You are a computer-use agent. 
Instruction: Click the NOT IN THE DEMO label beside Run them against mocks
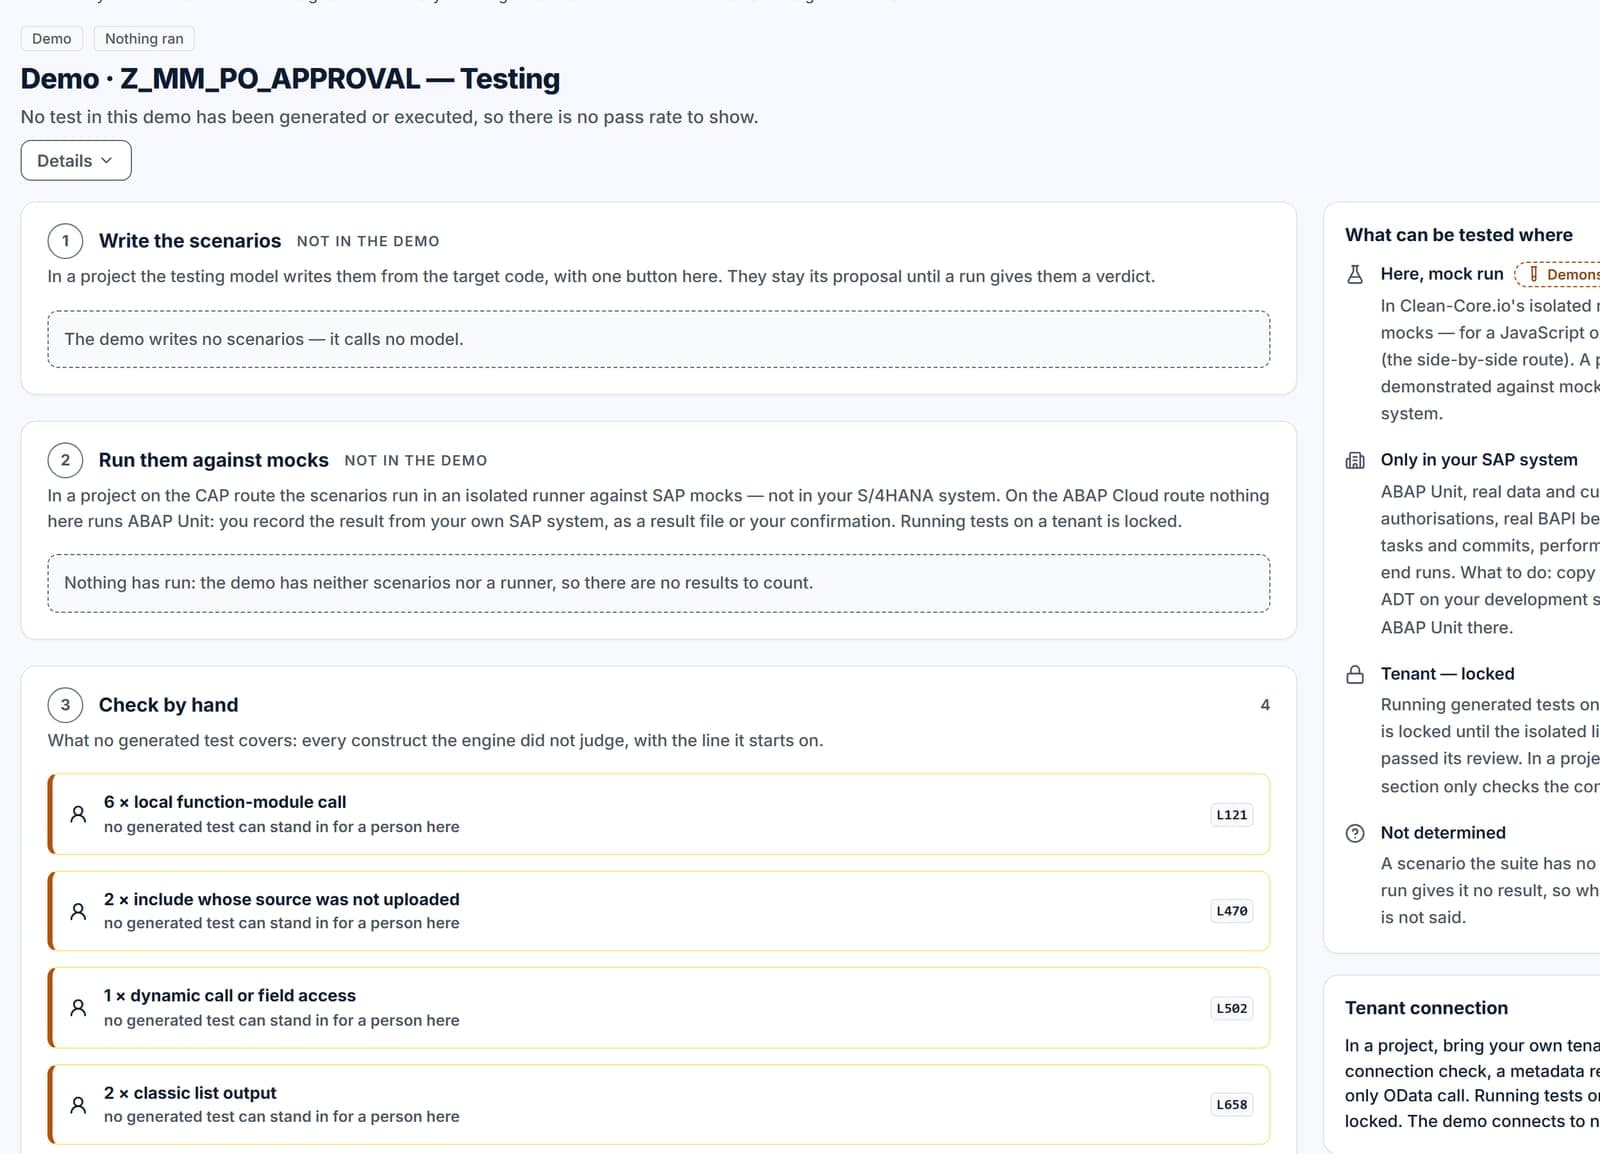(416, 461)
